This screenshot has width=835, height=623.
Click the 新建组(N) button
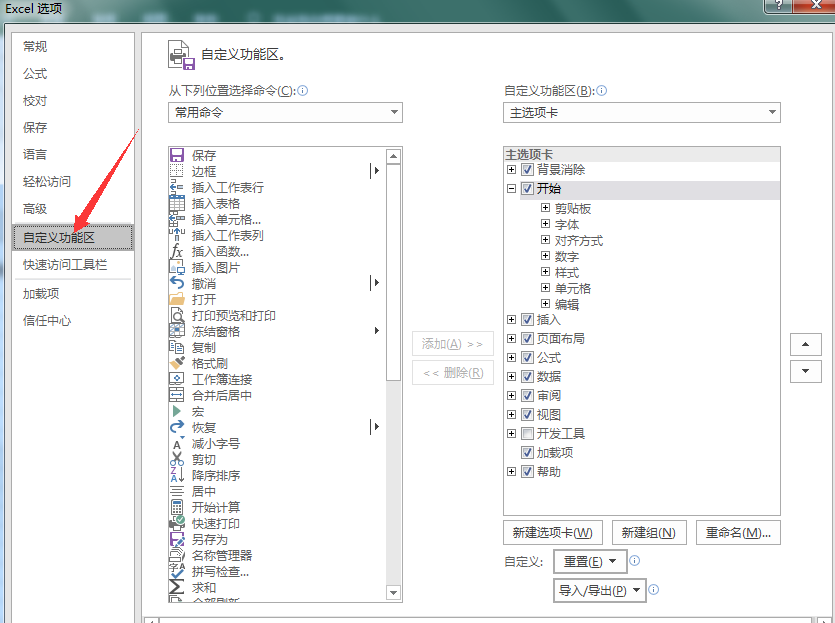point(649,532)
